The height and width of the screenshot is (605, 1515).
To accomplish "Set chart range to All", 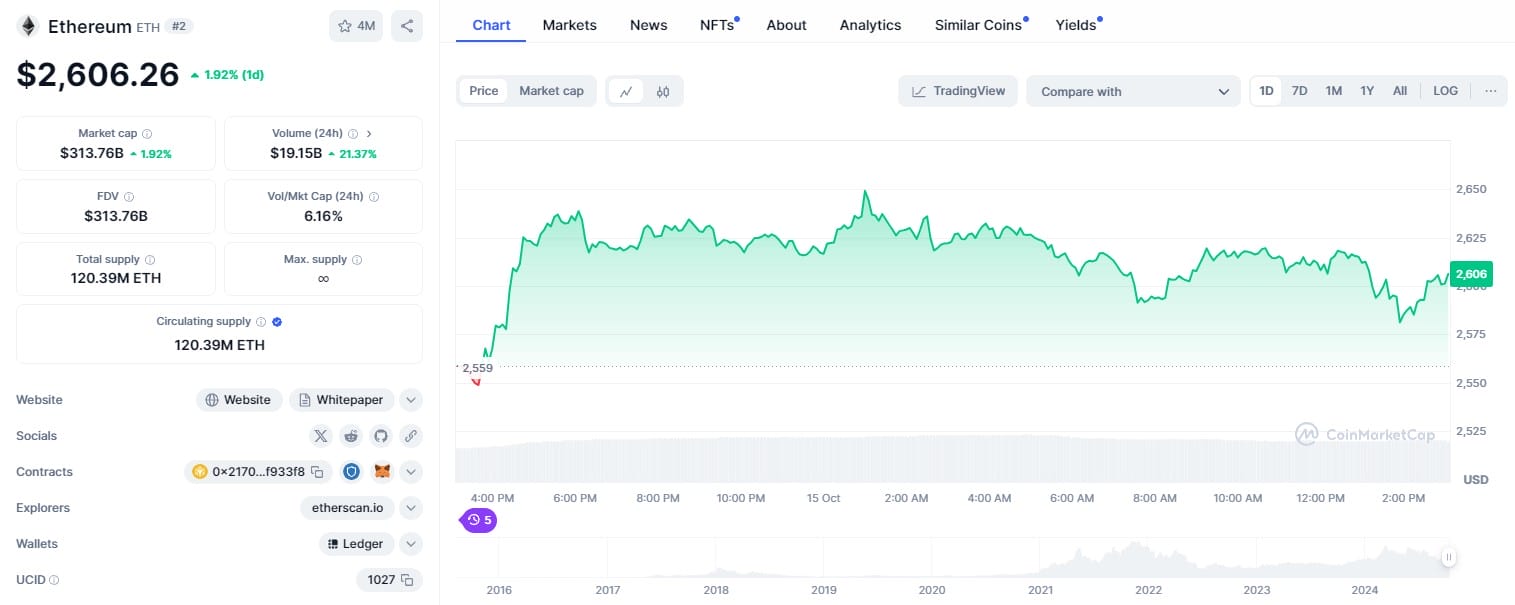I will [1400, 91].
